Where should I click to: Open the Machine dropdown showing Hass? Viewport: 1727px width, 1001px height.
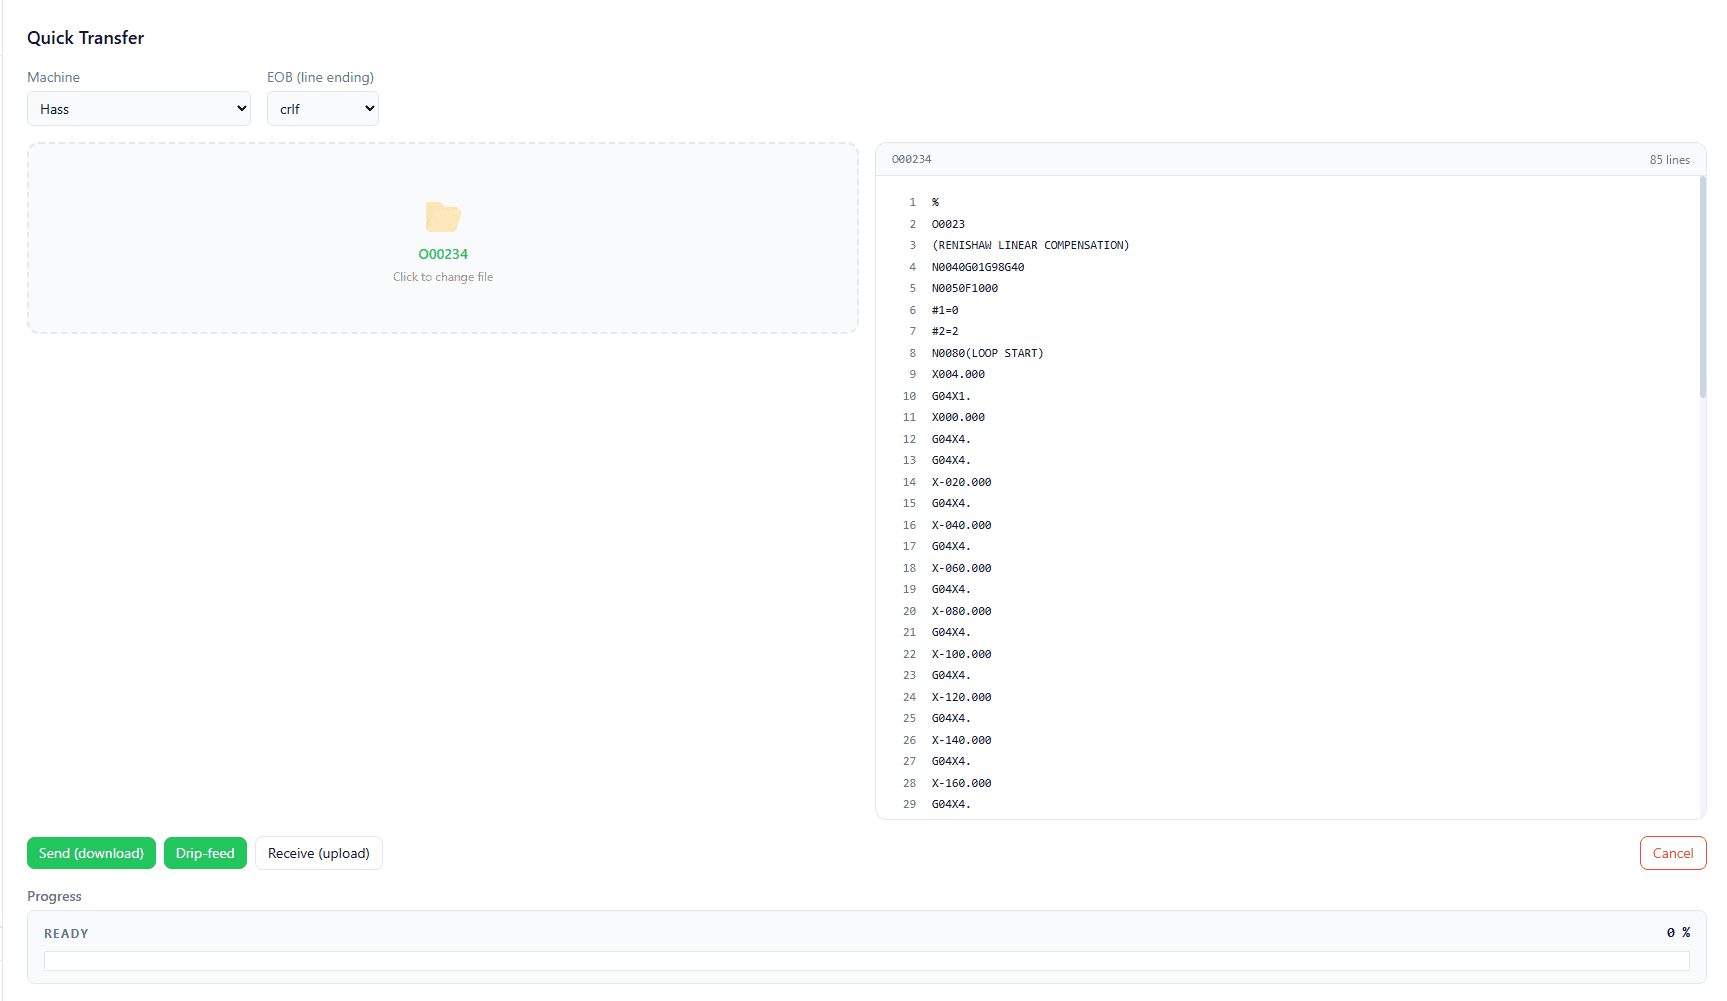tap(139, 109)
